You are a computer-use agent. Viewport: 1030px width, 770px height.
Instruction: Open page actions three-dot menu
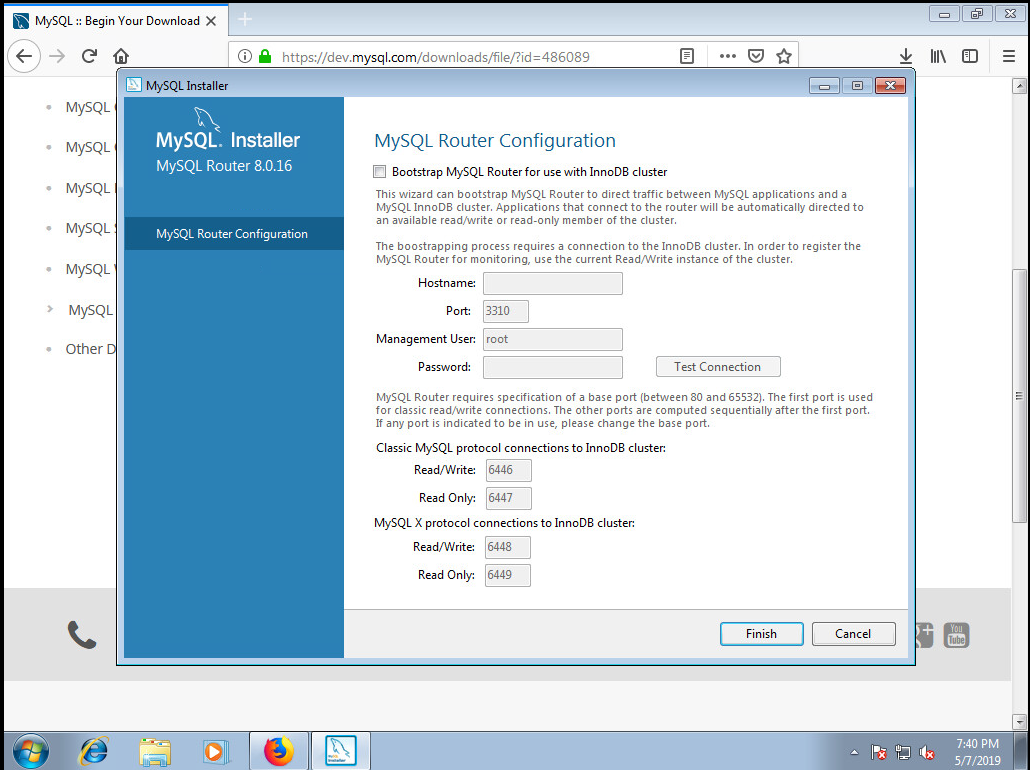728,57
